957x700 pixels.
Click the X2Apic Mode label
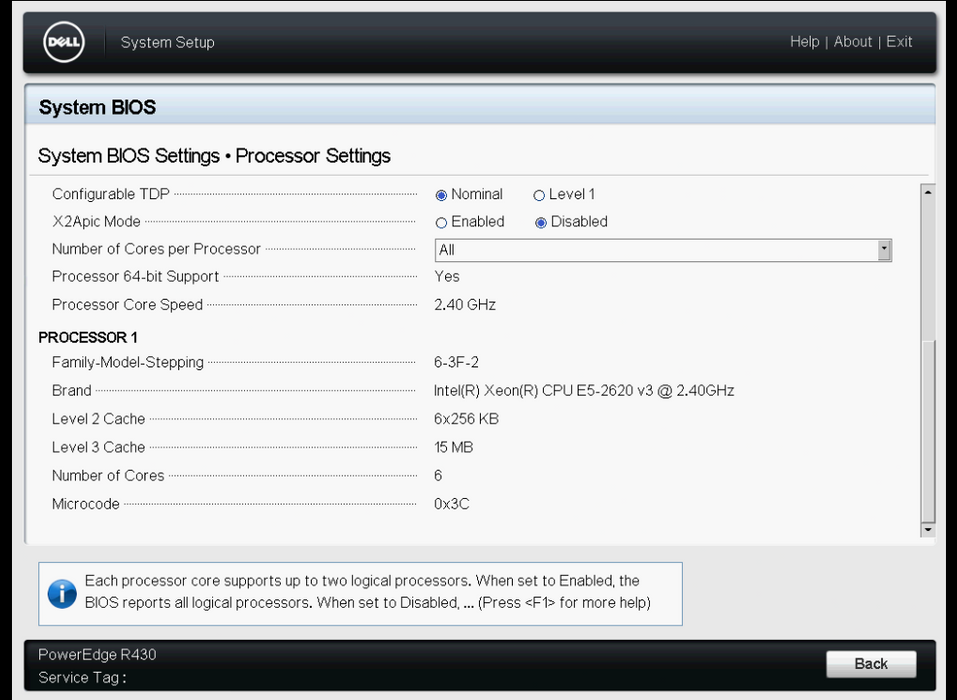(x=96, y=222)
